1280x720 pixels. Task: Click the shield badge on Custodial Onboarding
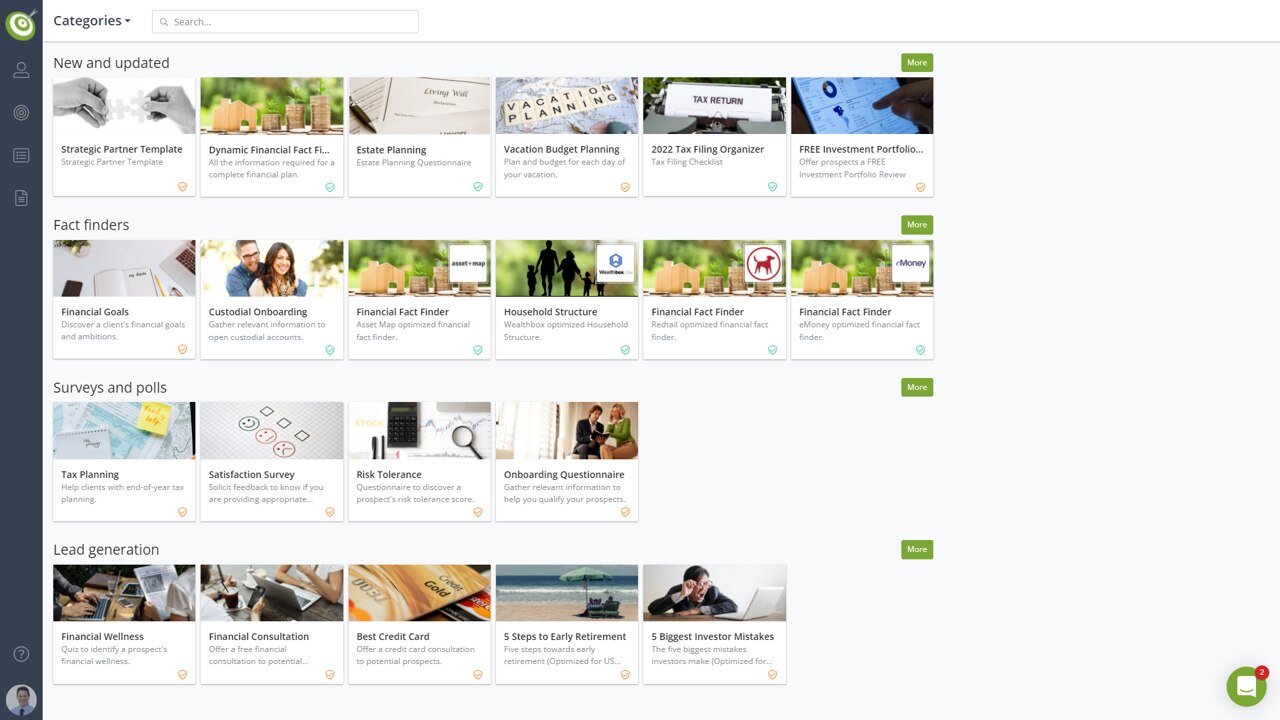(330, 350)
